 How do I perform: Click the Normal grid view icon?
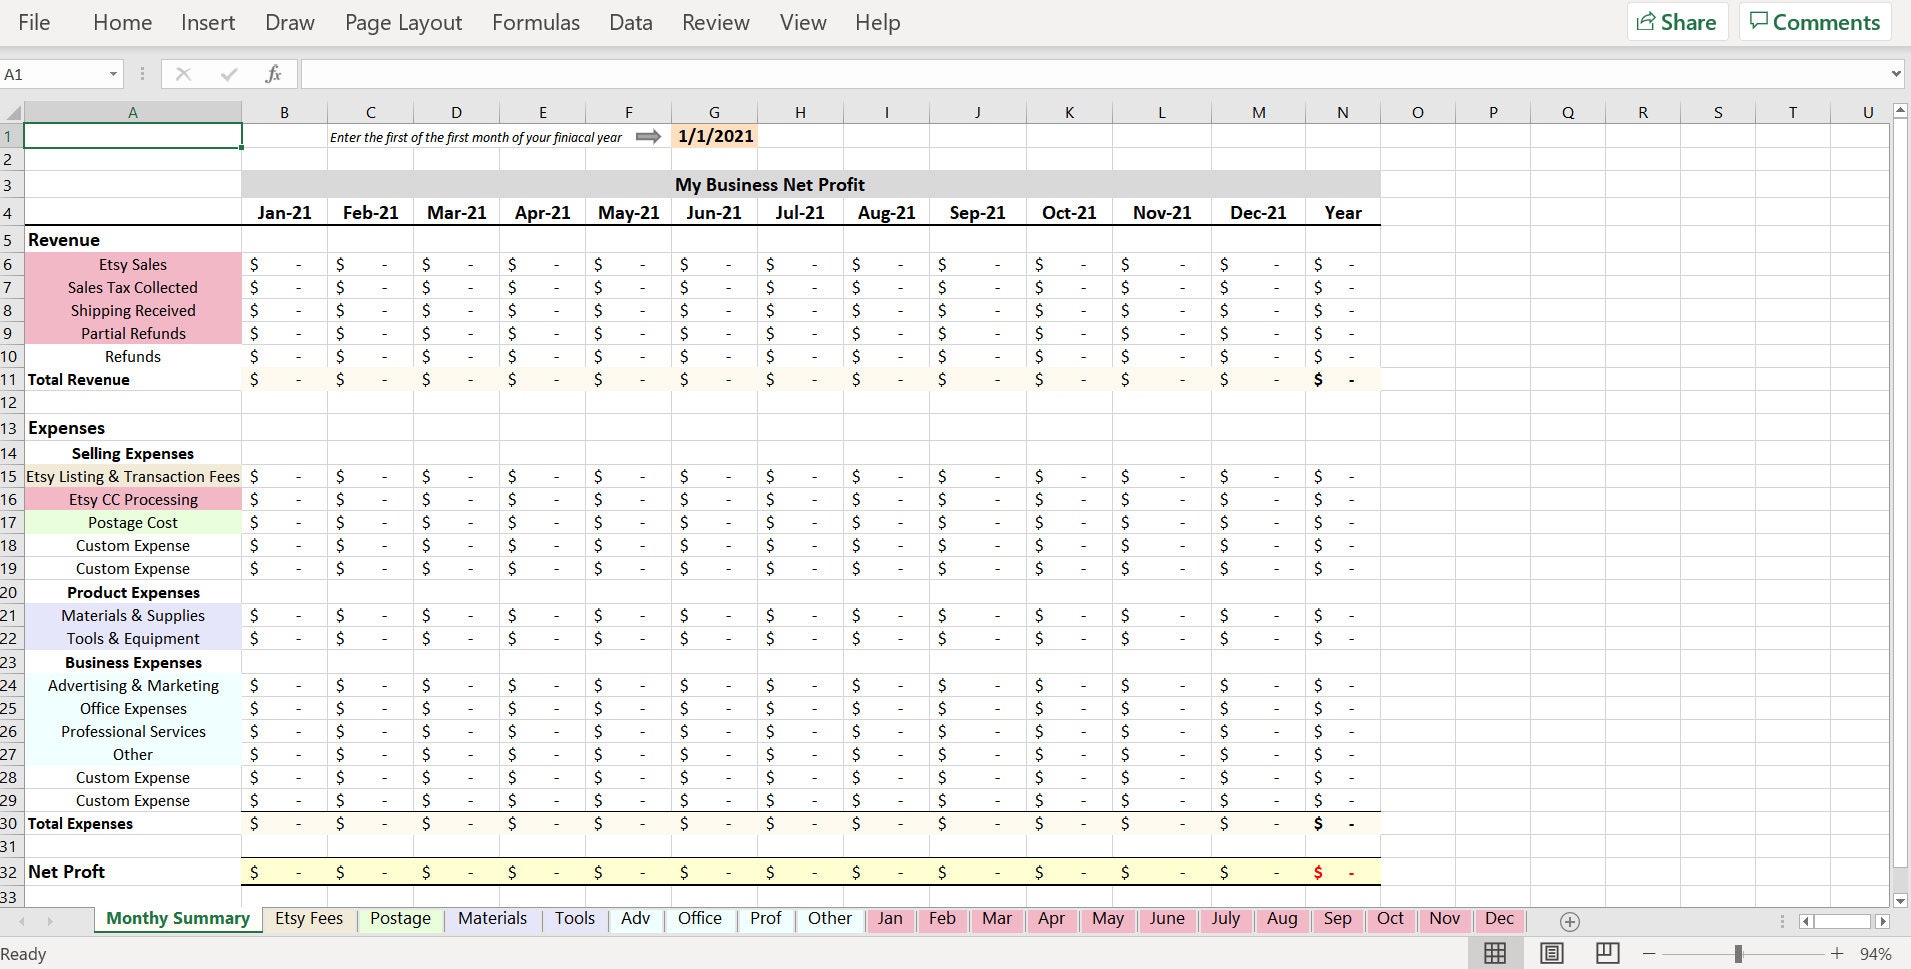(x=1494, y=953)
